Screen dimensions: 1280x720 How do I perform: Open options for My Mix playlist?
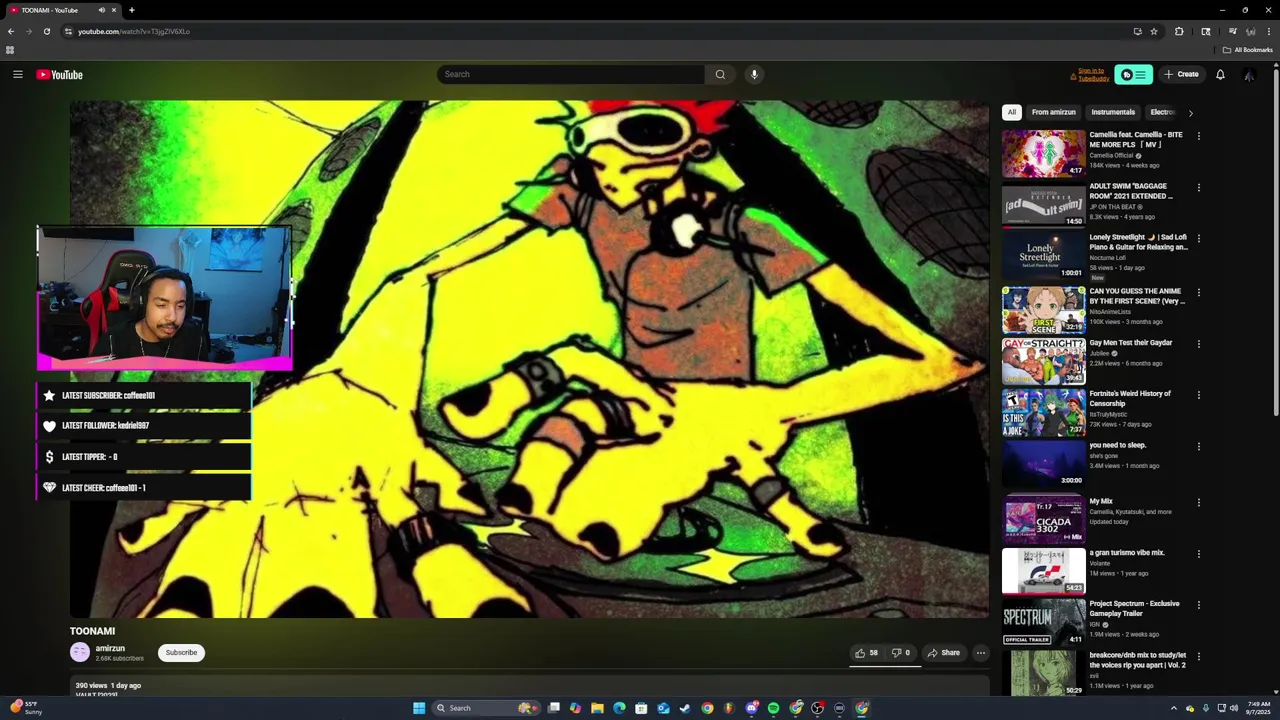[x=1198, y=502]
